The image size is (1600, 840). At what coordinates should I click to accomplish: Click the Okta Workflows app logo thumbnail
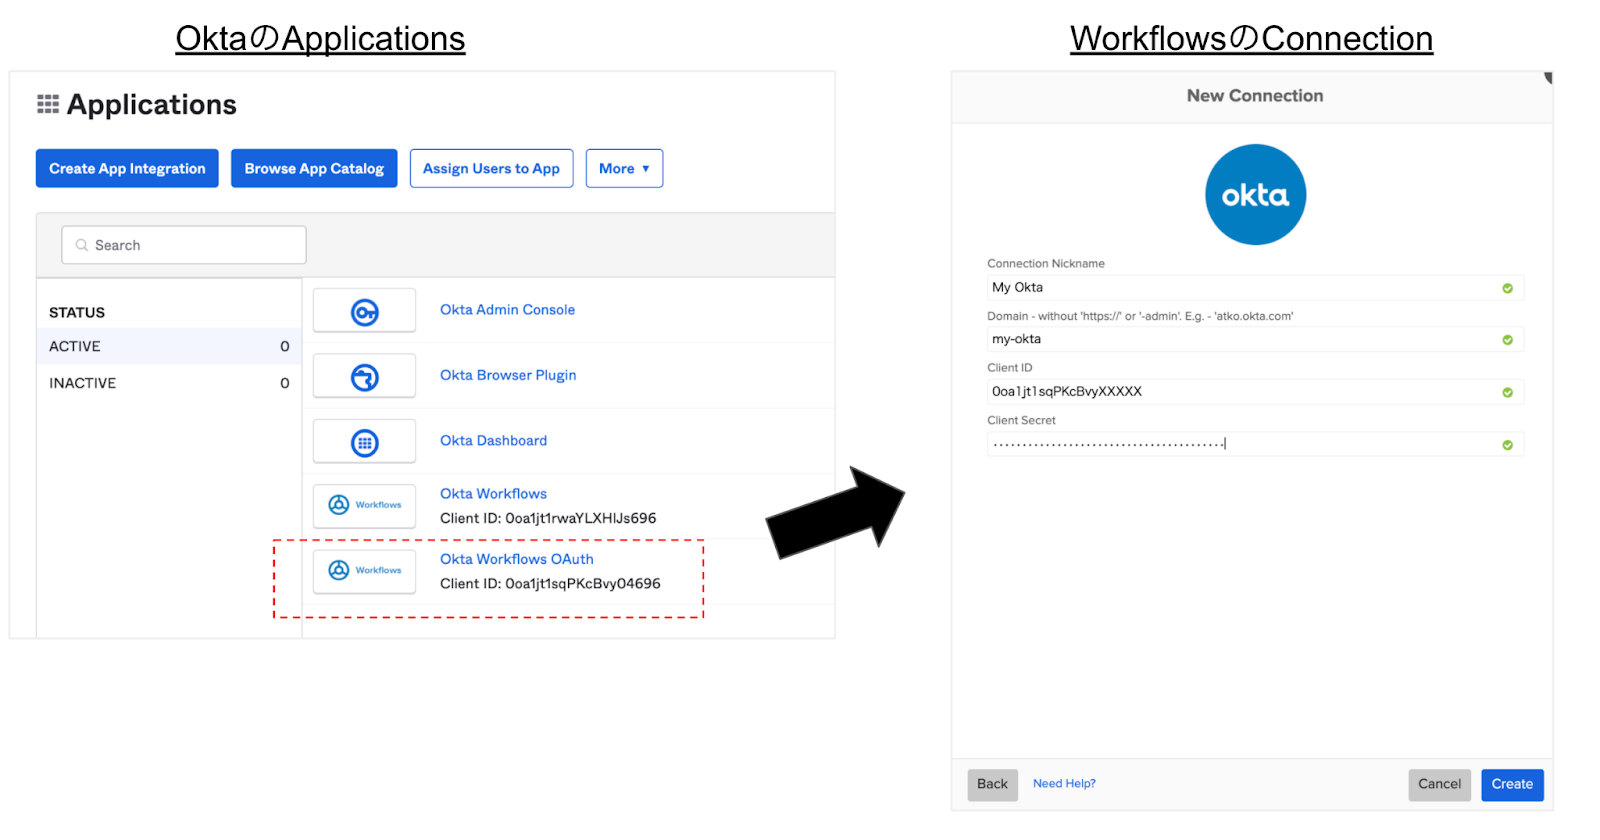(x=365, y=505)
